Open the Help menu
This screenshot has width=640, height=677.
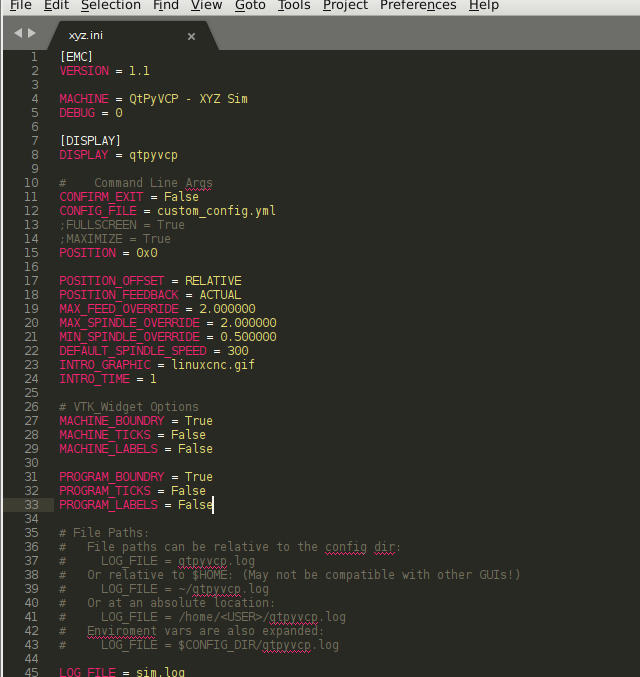[484, 5]
